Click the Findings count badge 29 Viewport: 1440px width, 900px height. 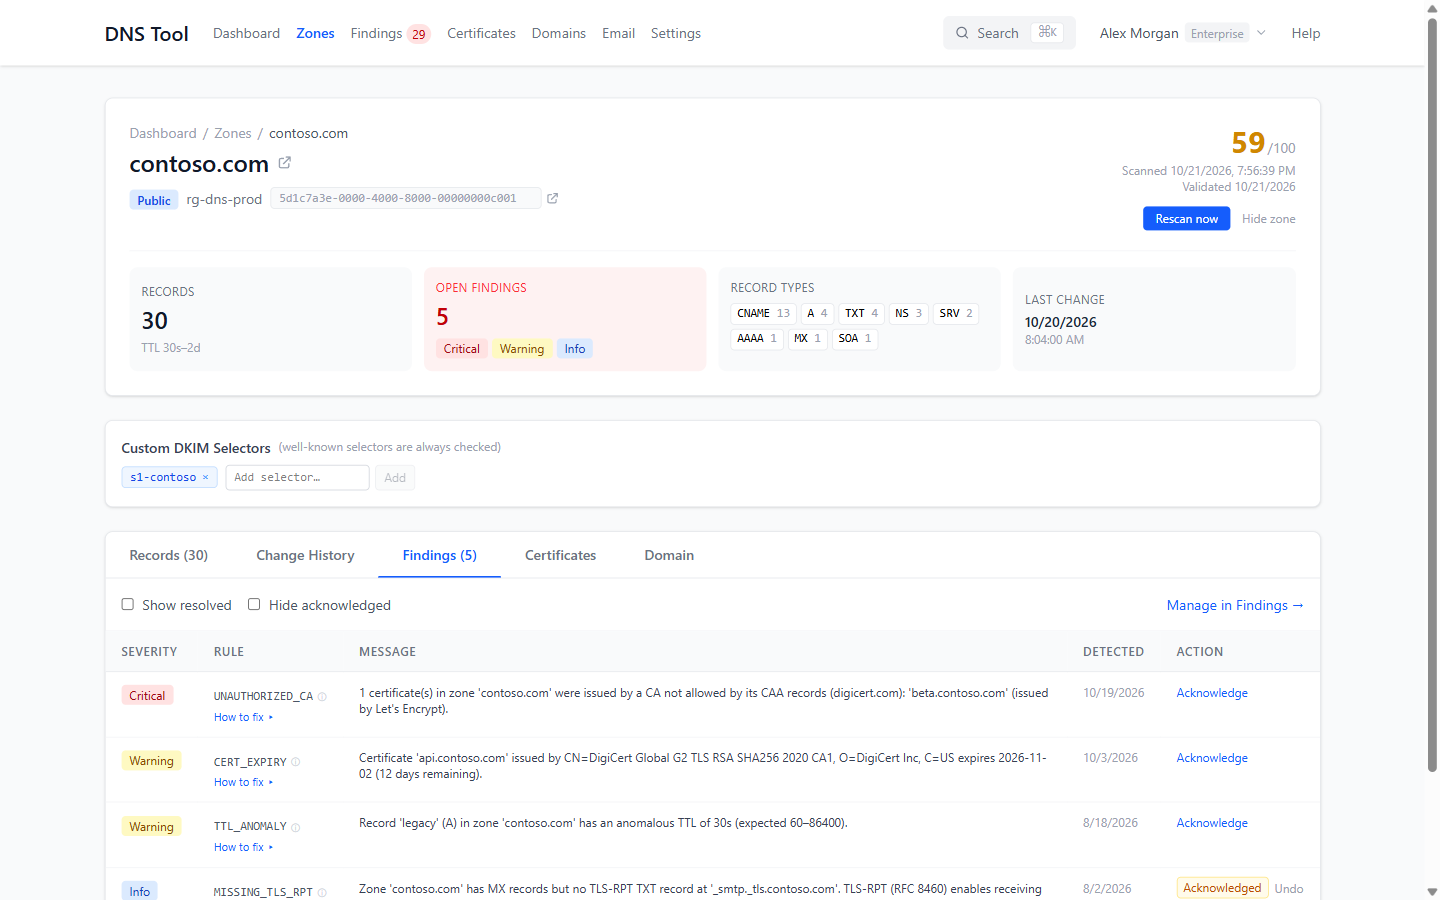click(x=418, y=34)
